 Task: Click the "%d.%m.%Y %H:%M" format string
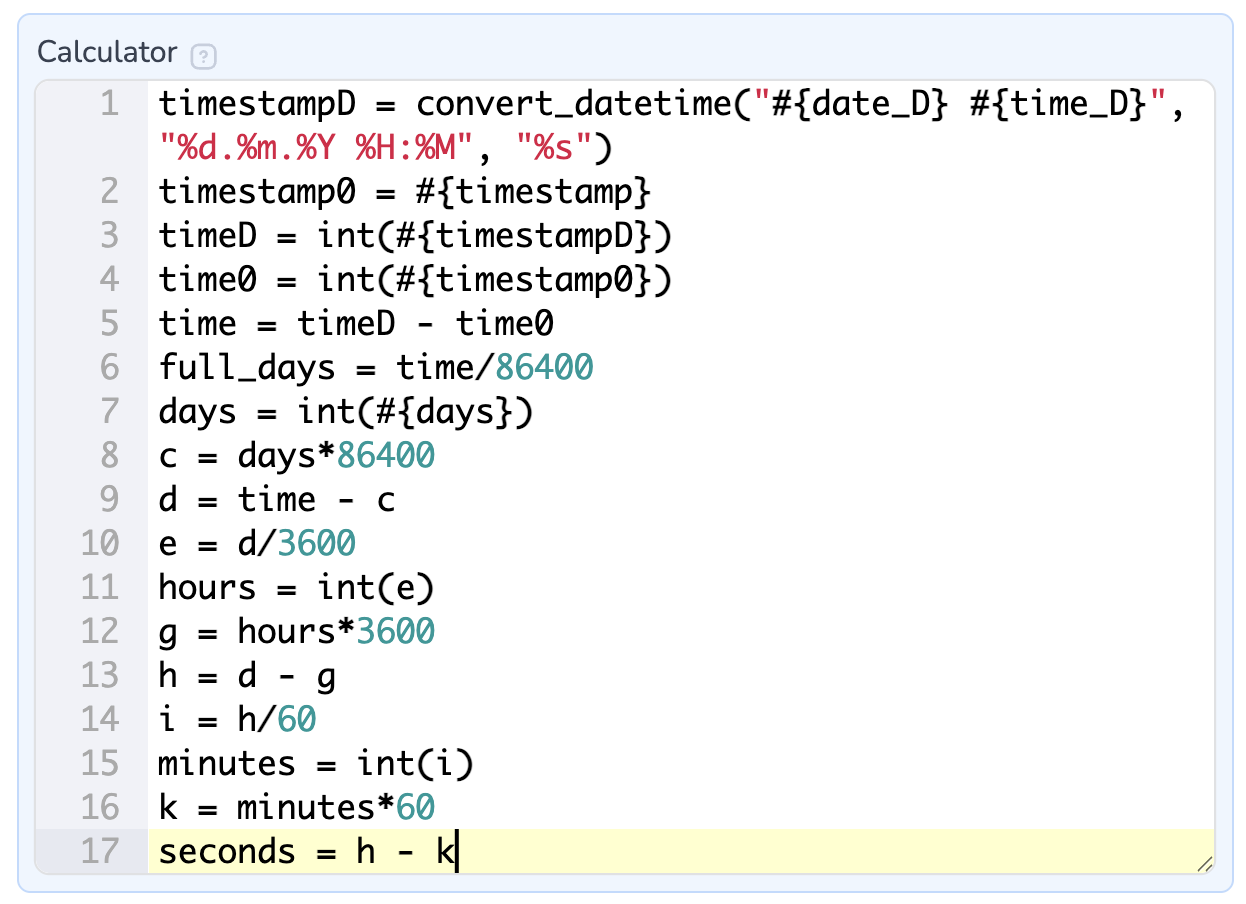point(315,148)
